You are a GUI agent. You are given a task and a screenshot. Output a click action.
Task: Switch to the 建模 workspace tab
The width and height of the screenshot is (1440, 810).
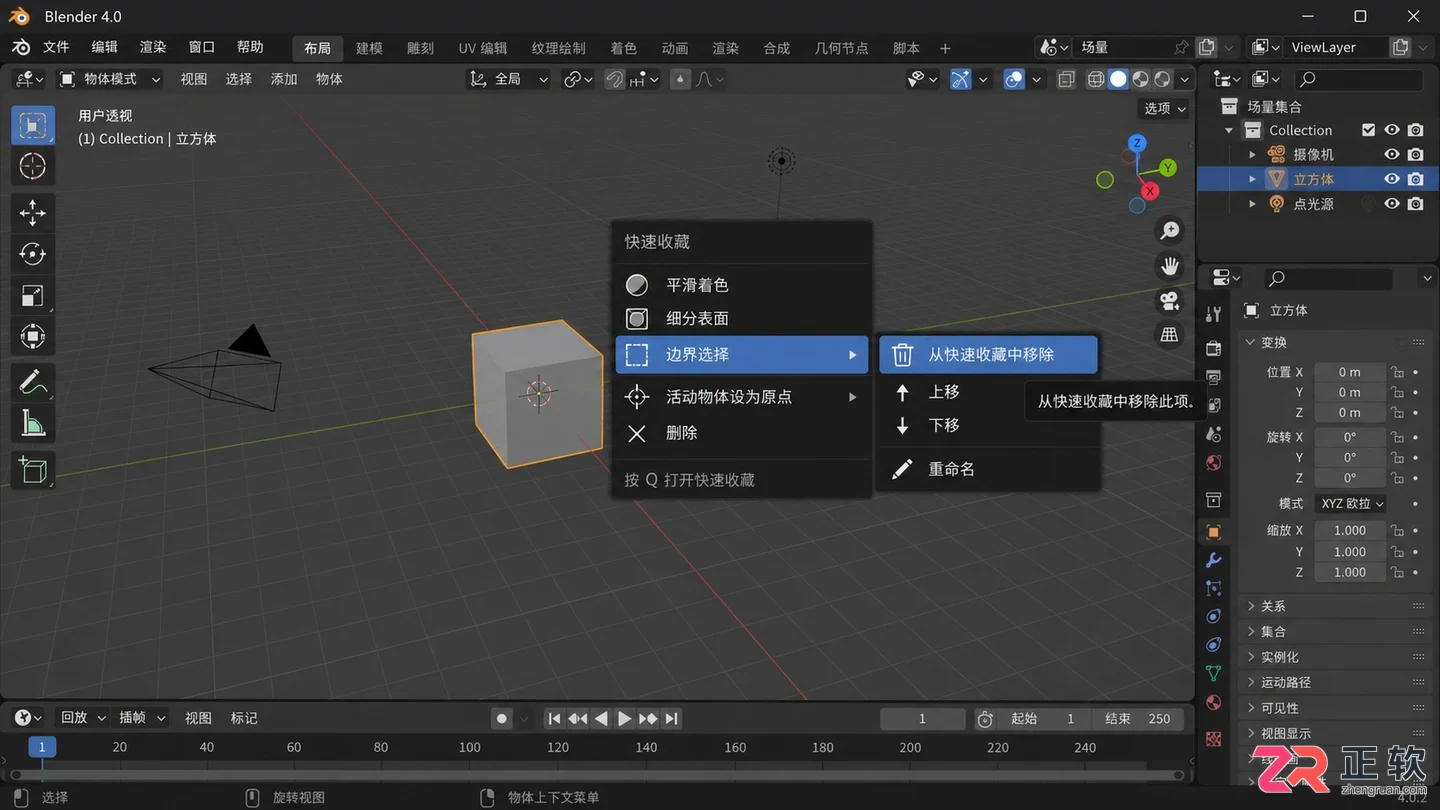(x=369, y=48)
